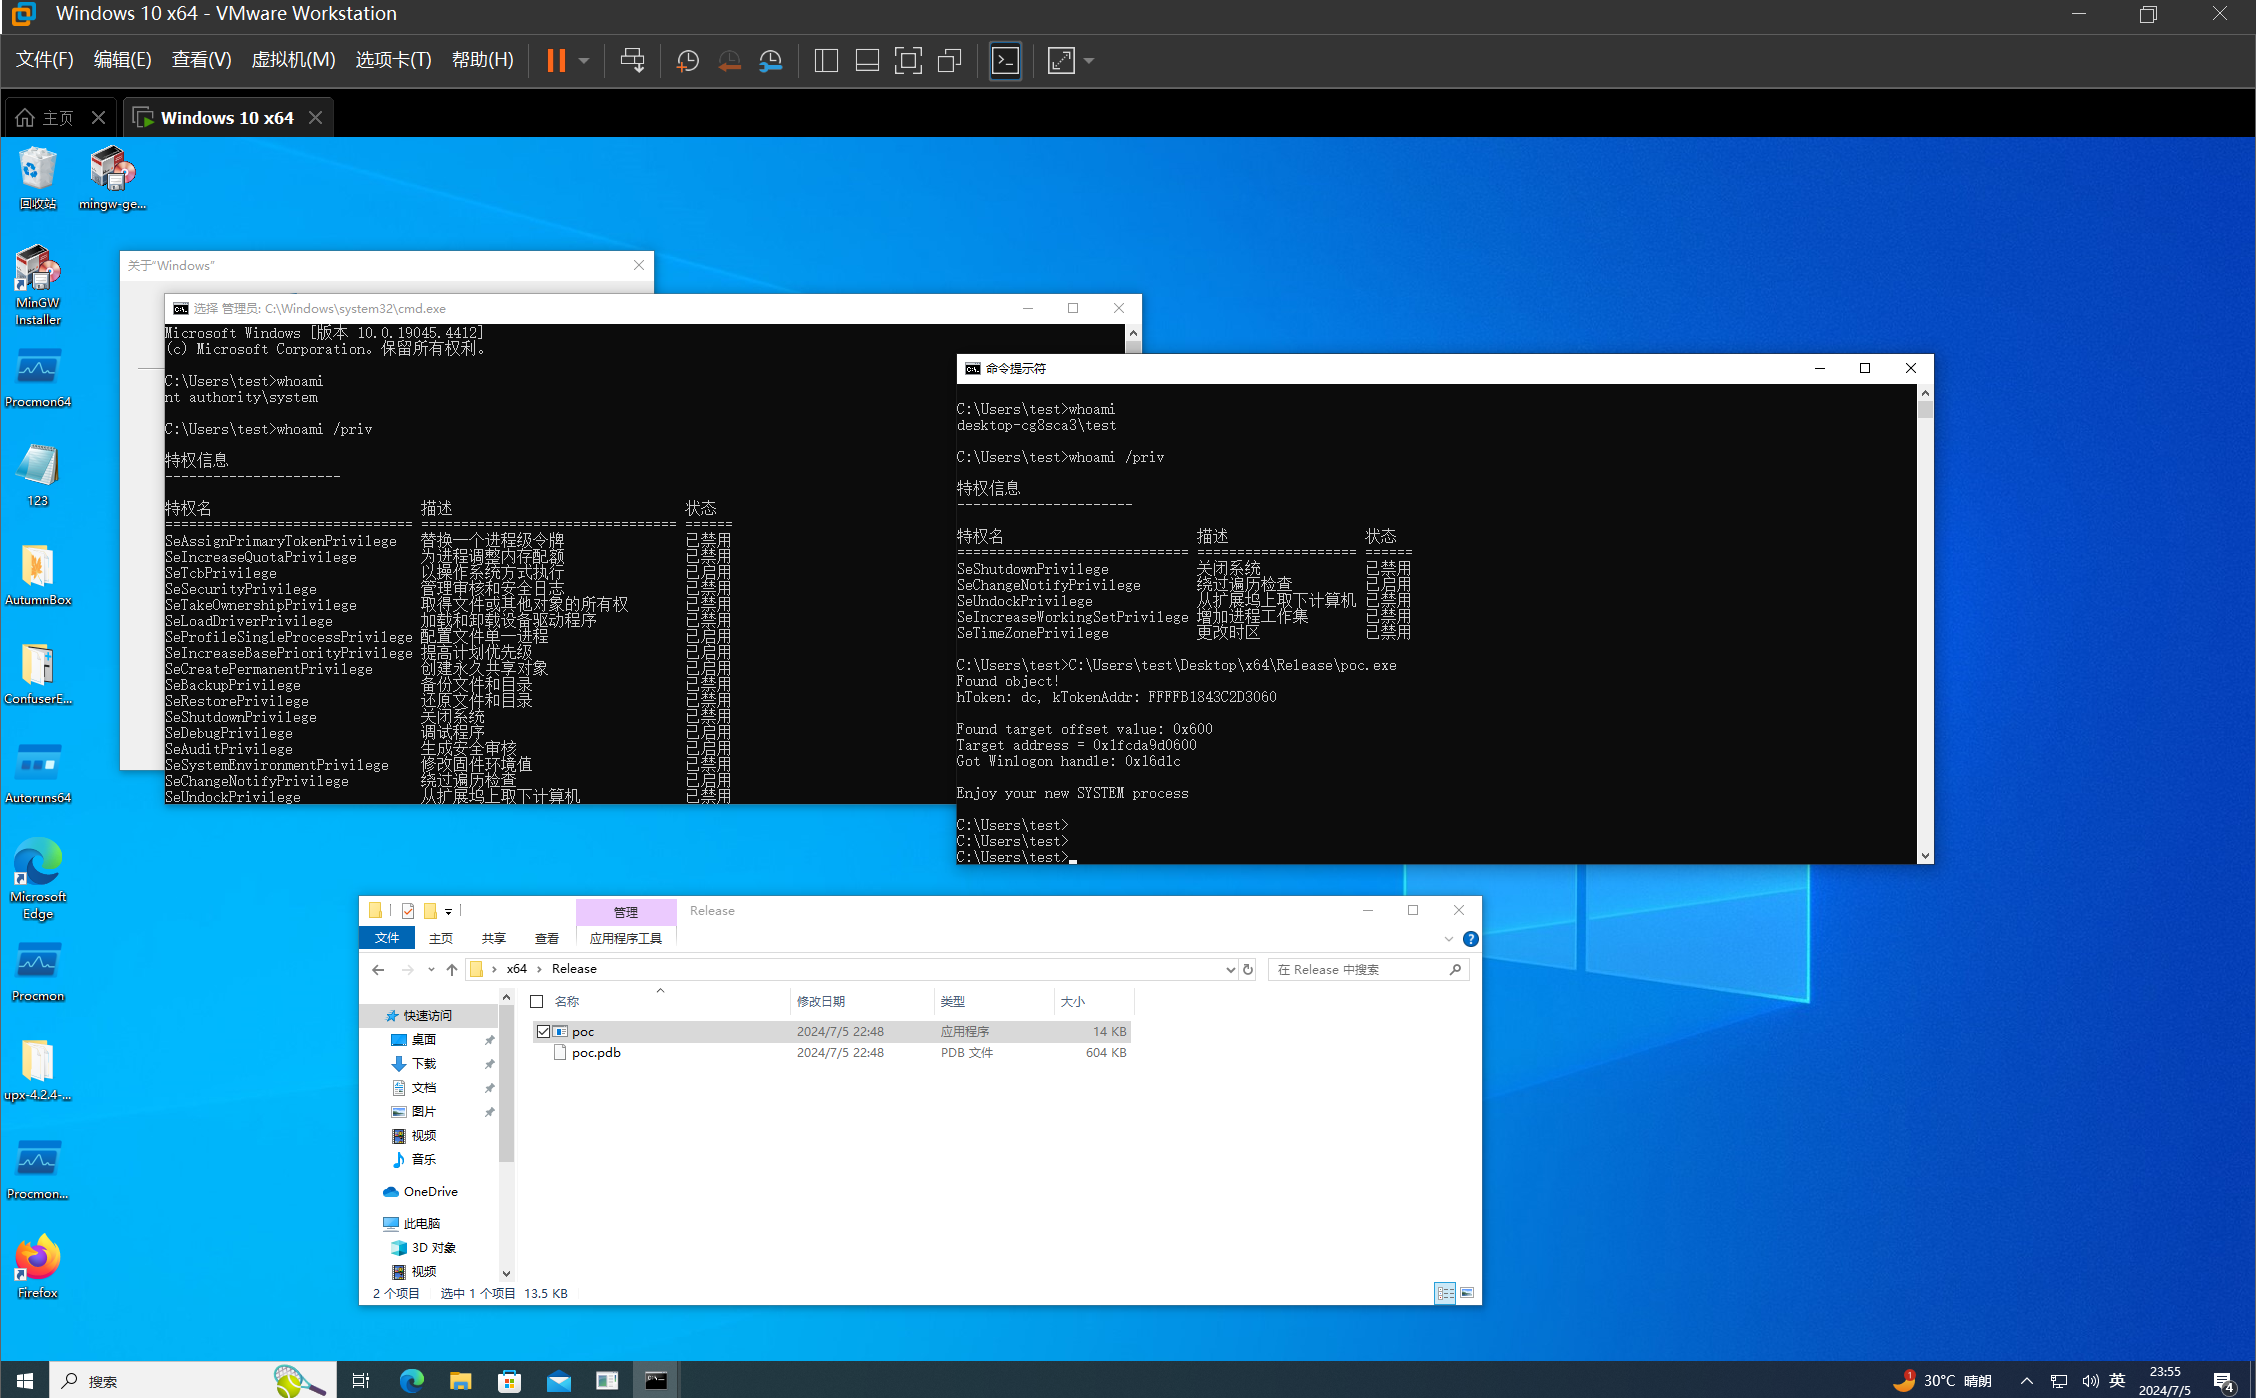Click the Explorer up-one-level arrow
2256x1398 pixels.
tap(452, 969)
